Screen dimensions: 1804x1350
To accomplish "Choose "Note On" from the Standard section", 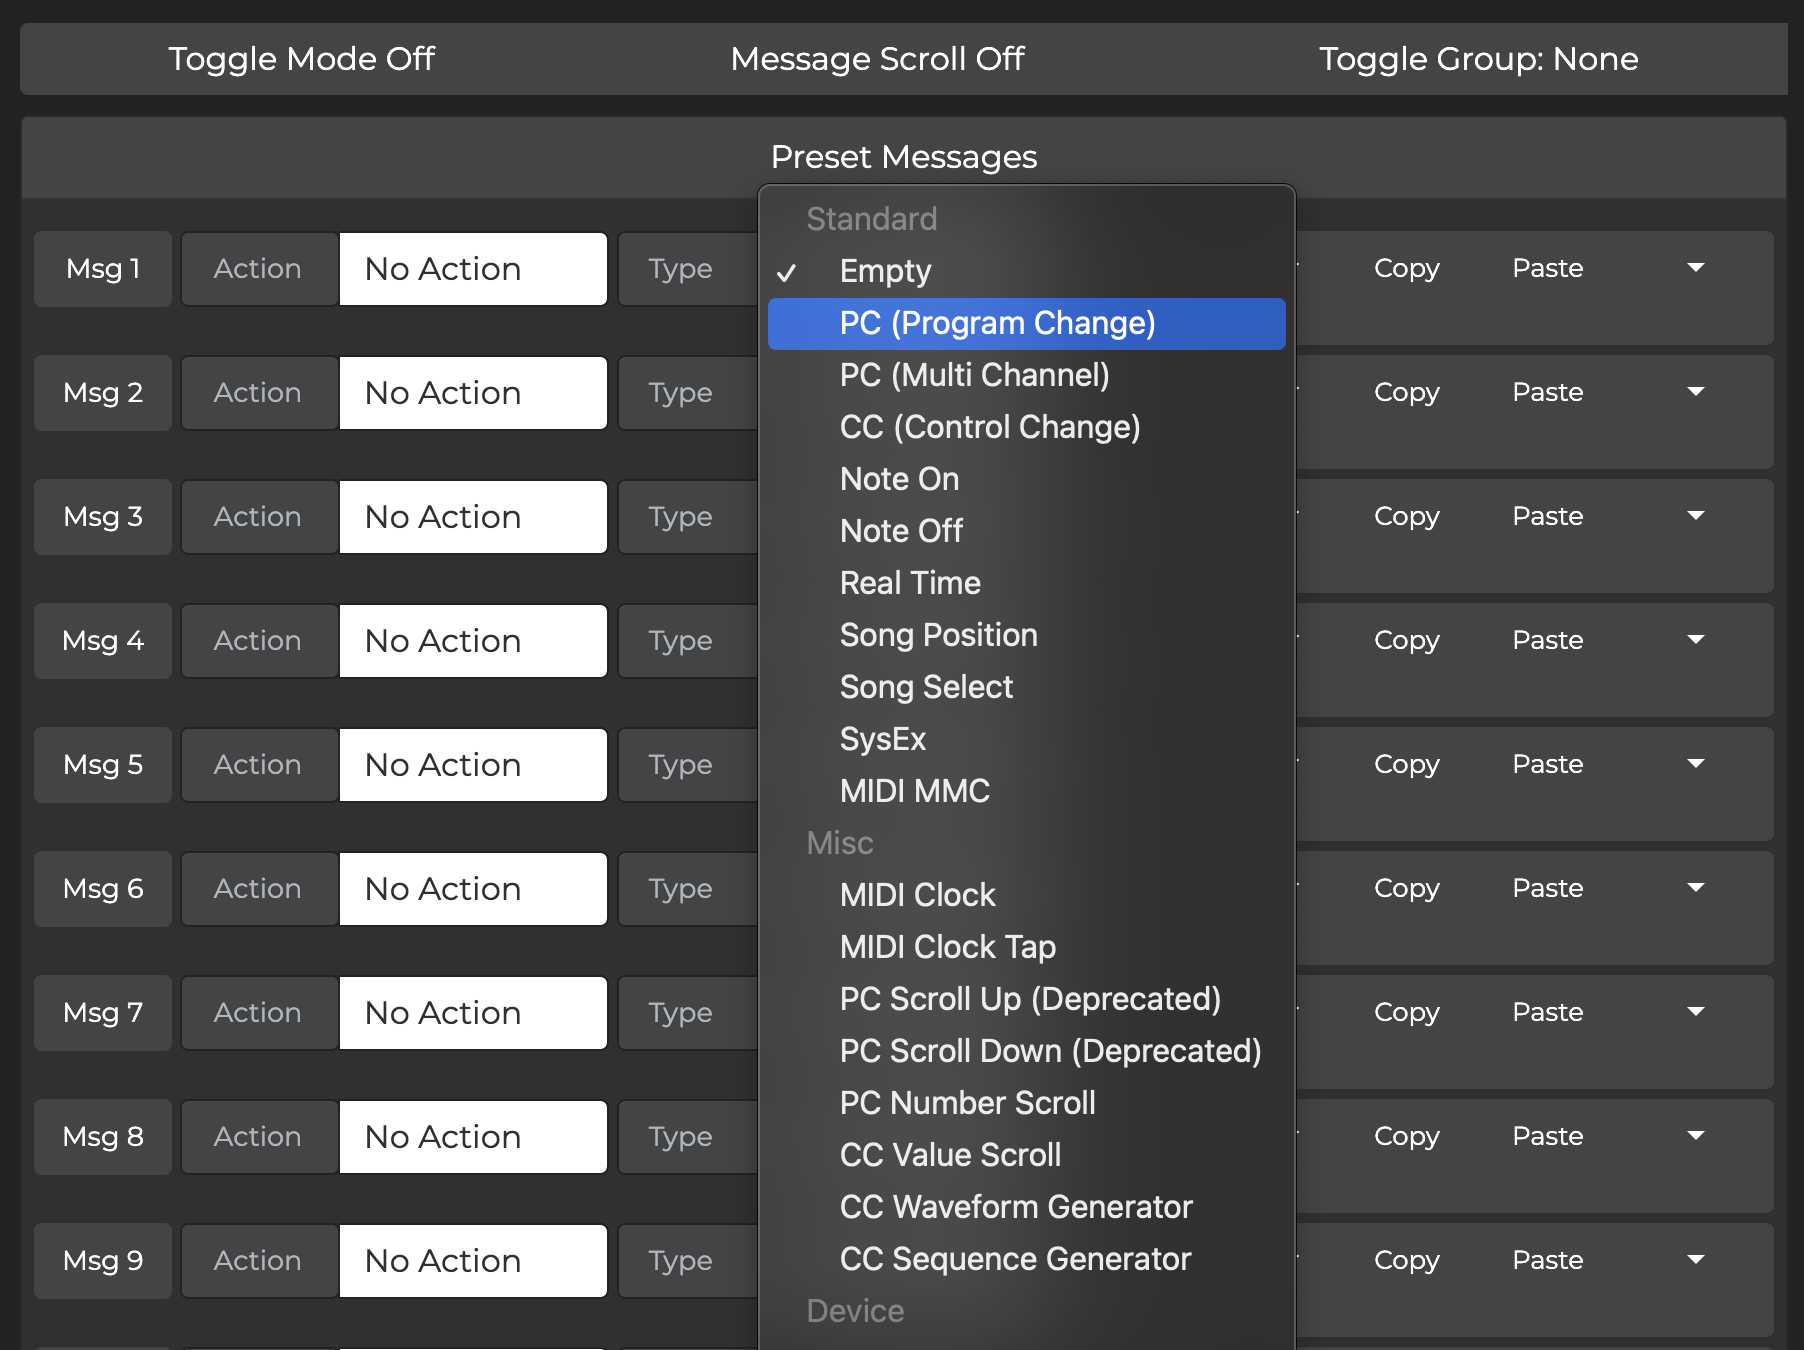I will coord(898,479).
